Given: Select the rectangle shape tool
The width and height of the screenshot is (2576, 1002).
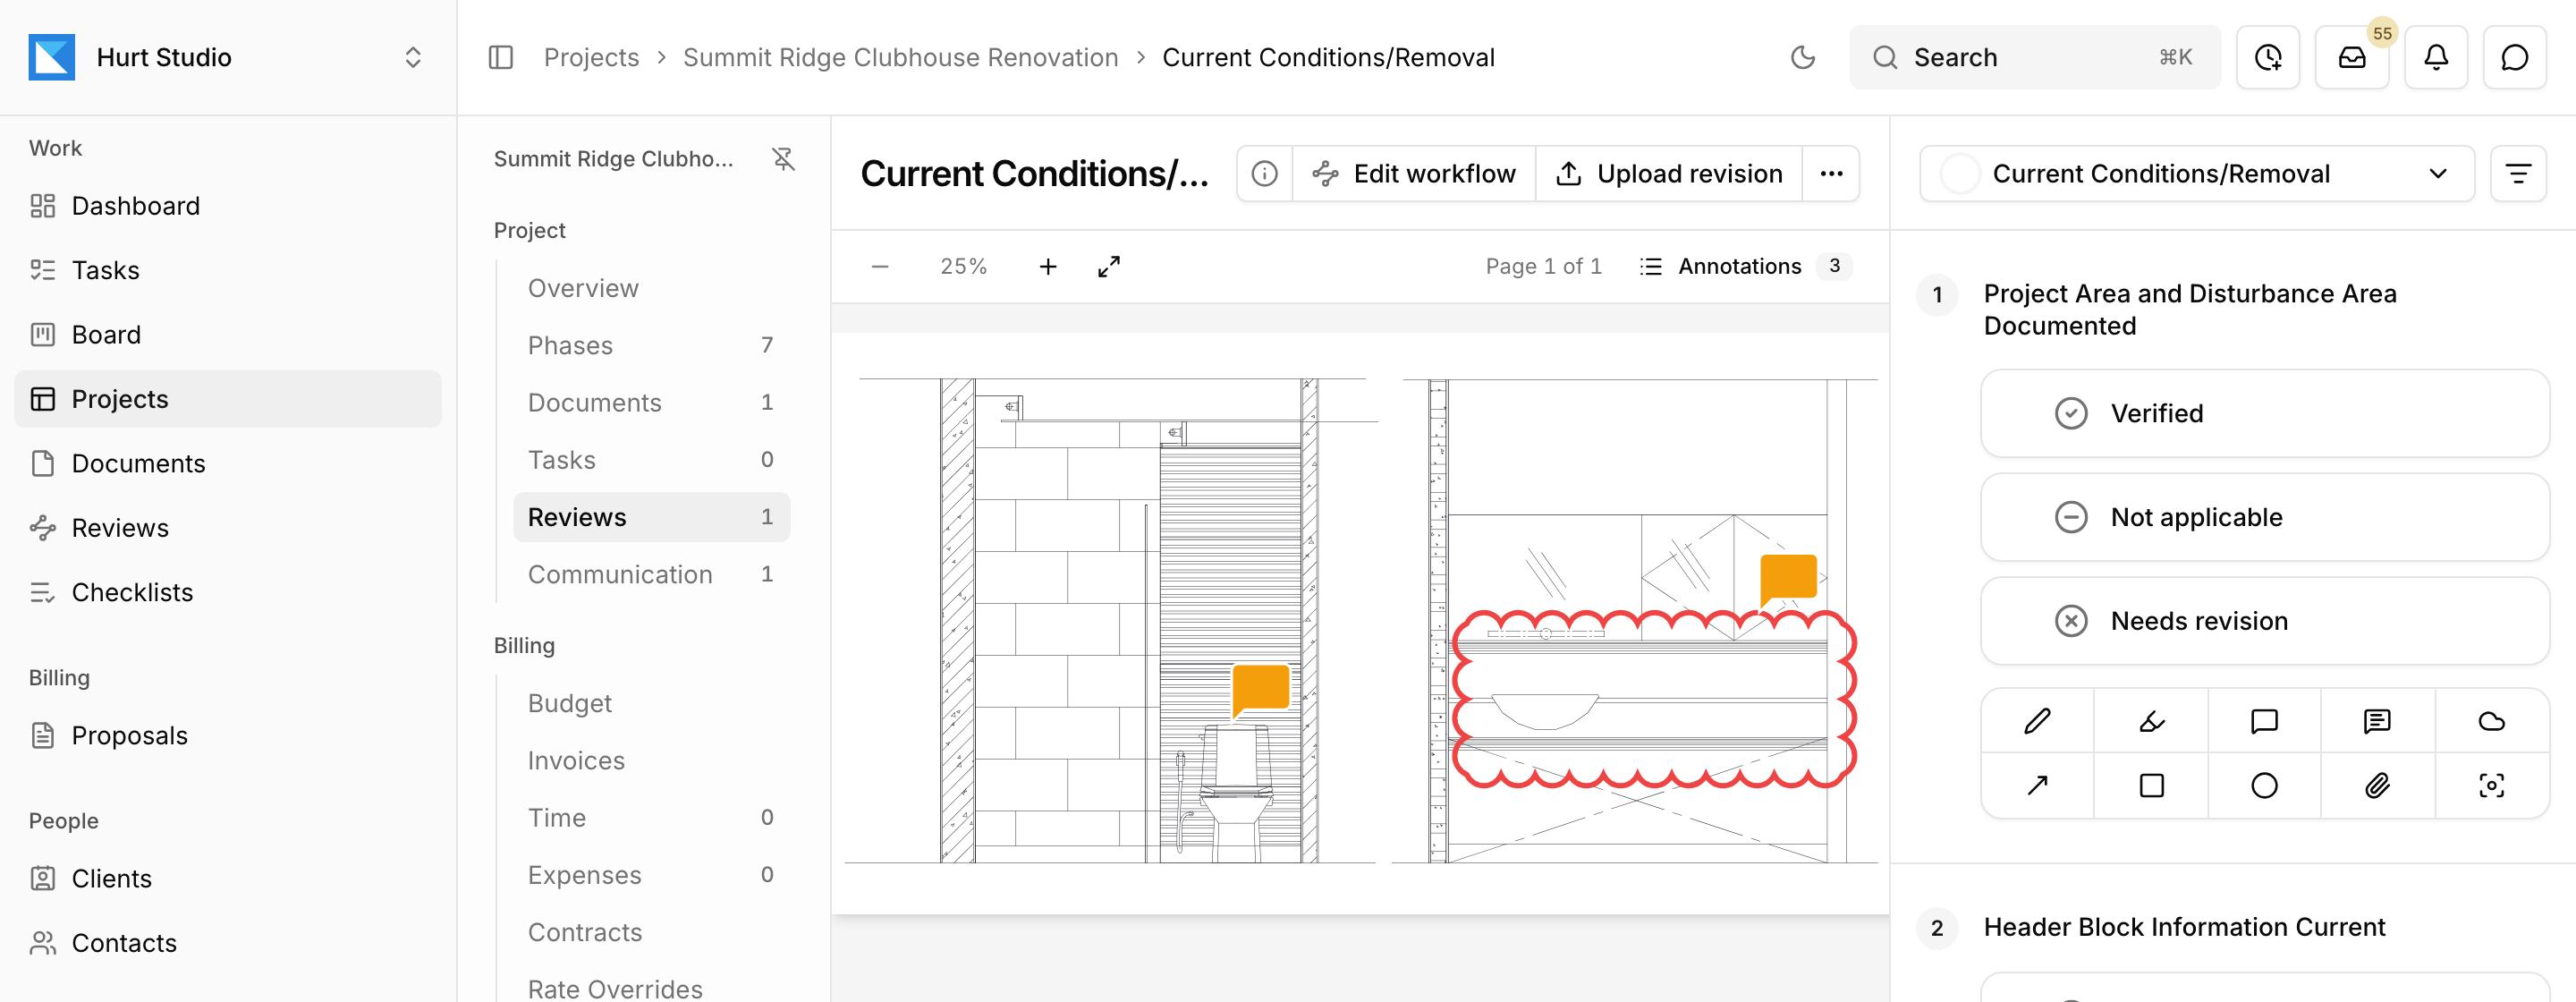Looking at the screenshot, I should point(2151,785).
